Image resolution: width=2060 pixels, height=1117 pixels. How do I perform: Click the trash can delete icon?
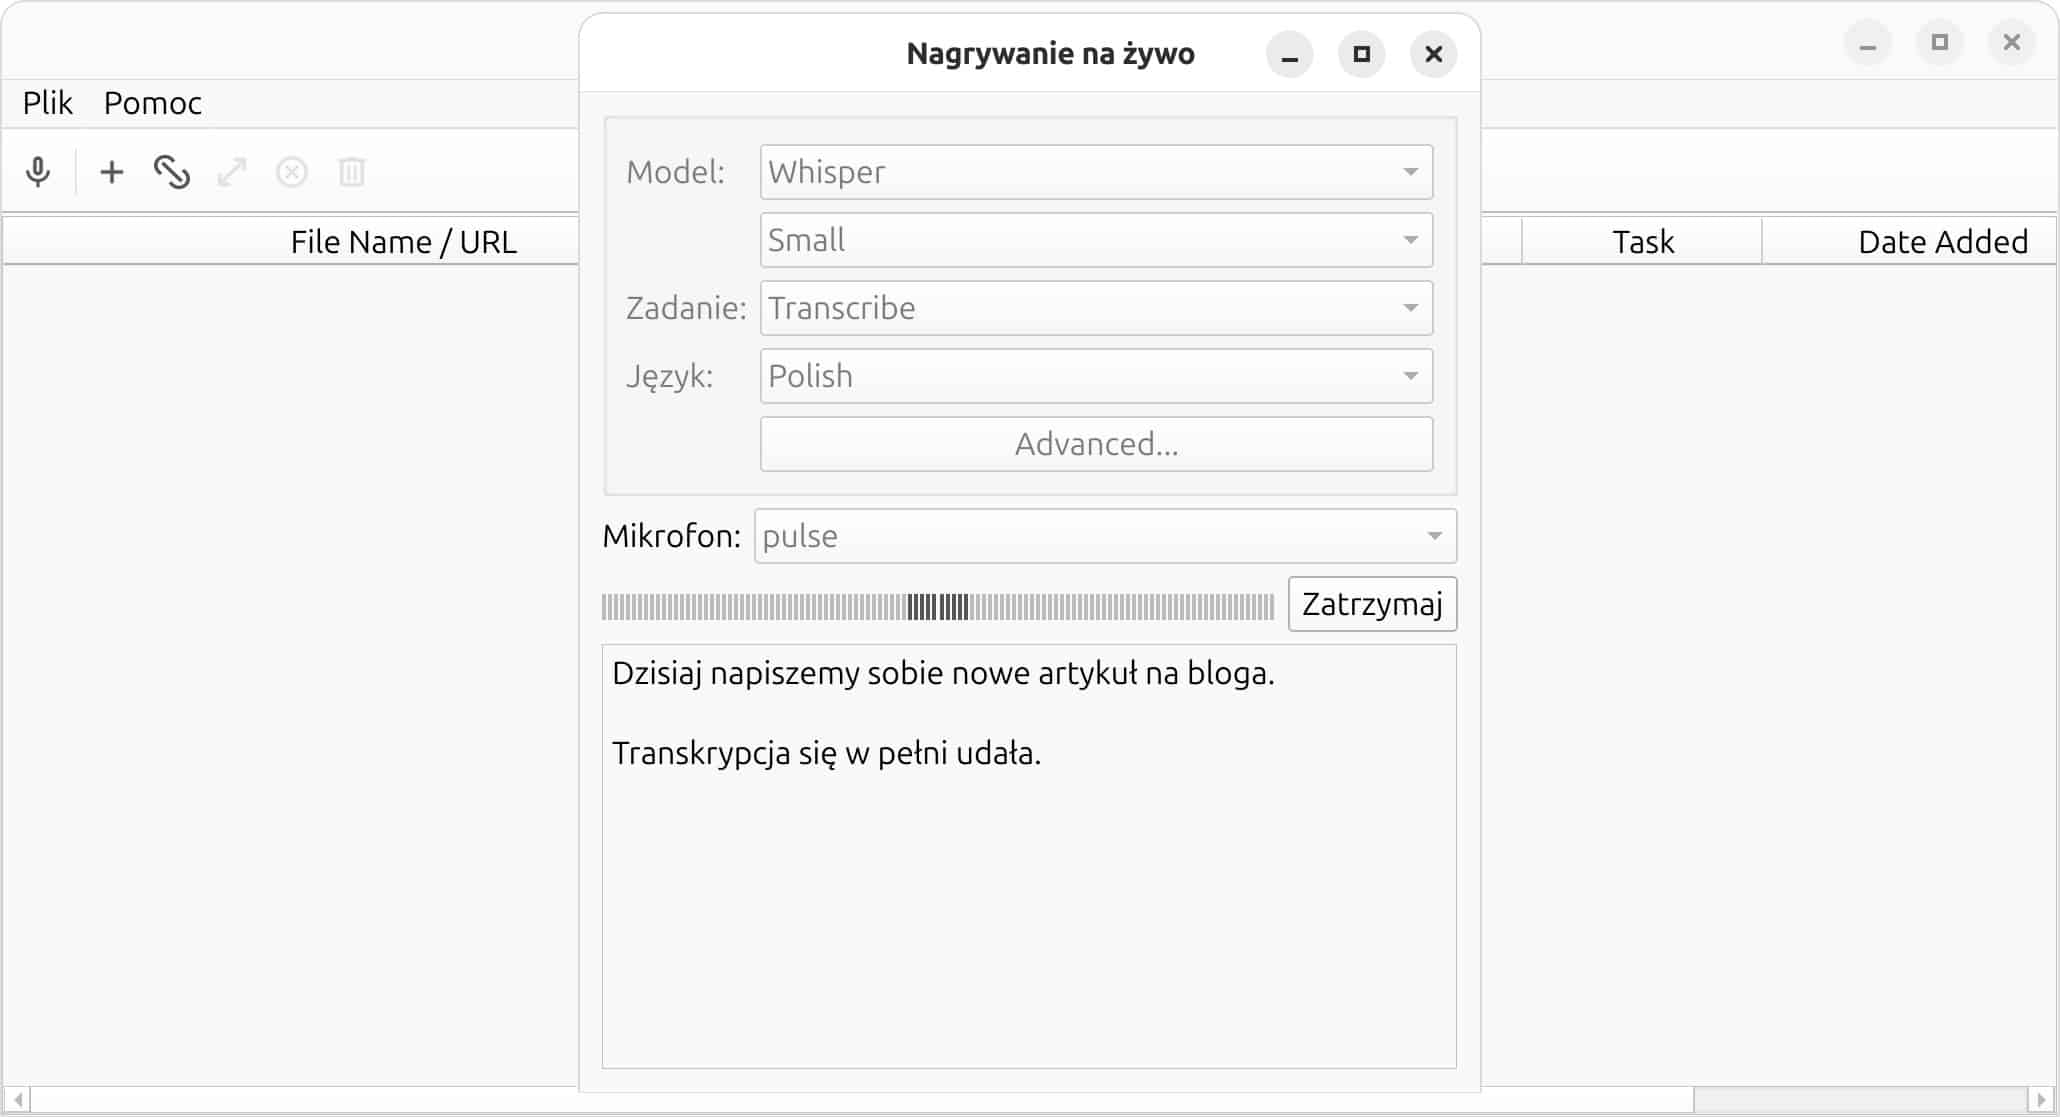pos(352,172)
